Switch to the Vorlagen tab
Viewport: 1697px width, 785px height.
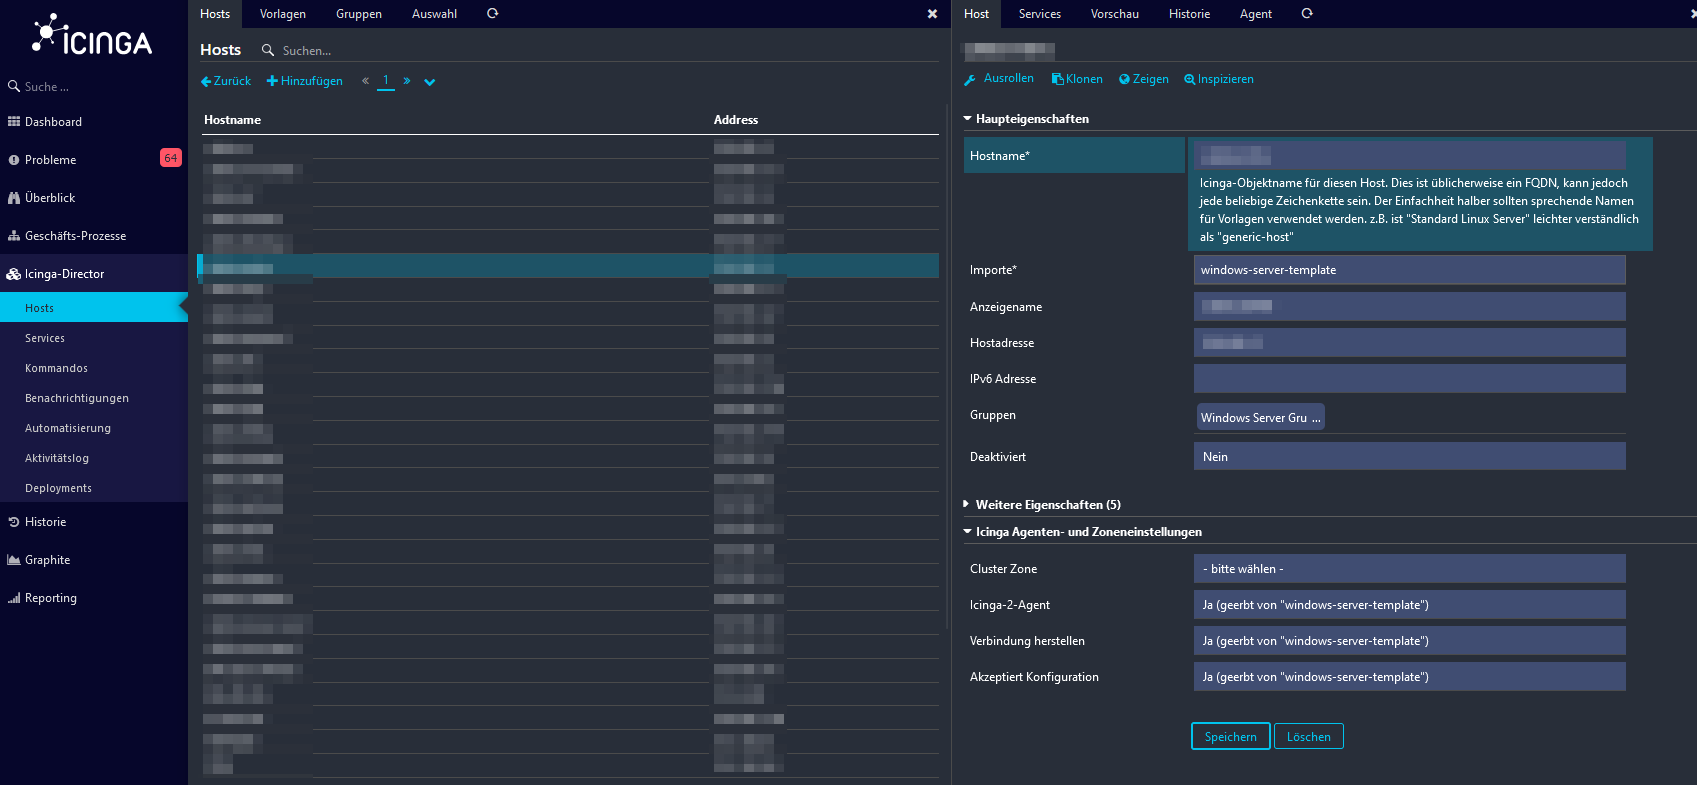(283, 14)
